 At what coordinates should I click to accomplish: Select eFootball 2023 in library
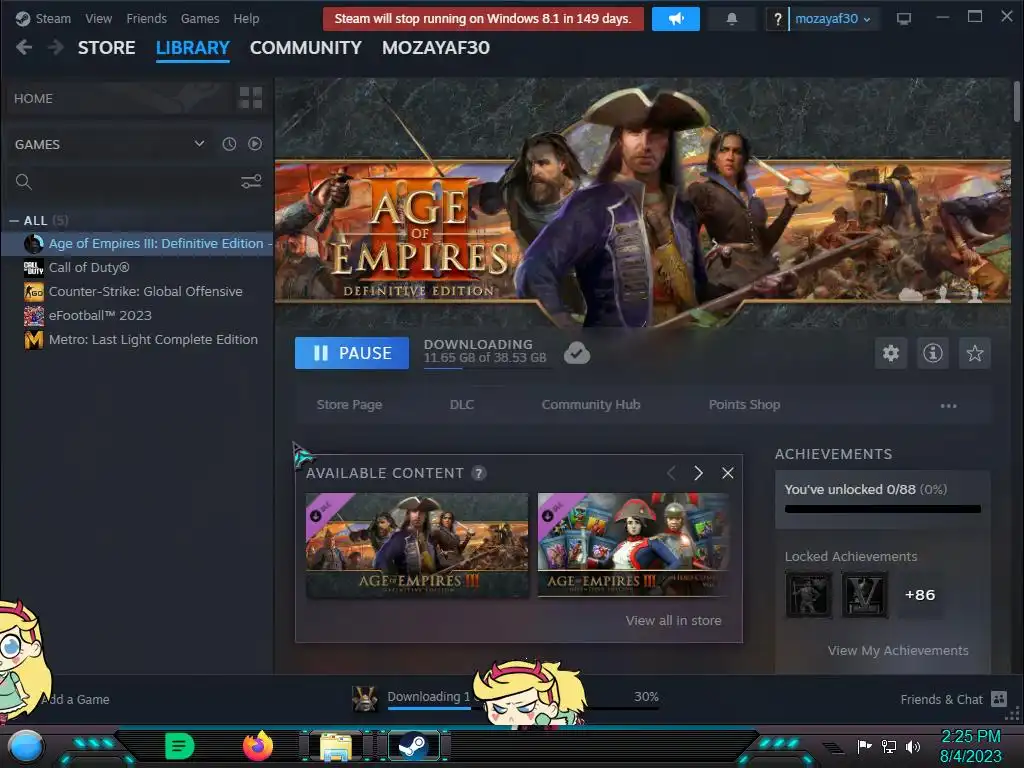tap(137, 315)
